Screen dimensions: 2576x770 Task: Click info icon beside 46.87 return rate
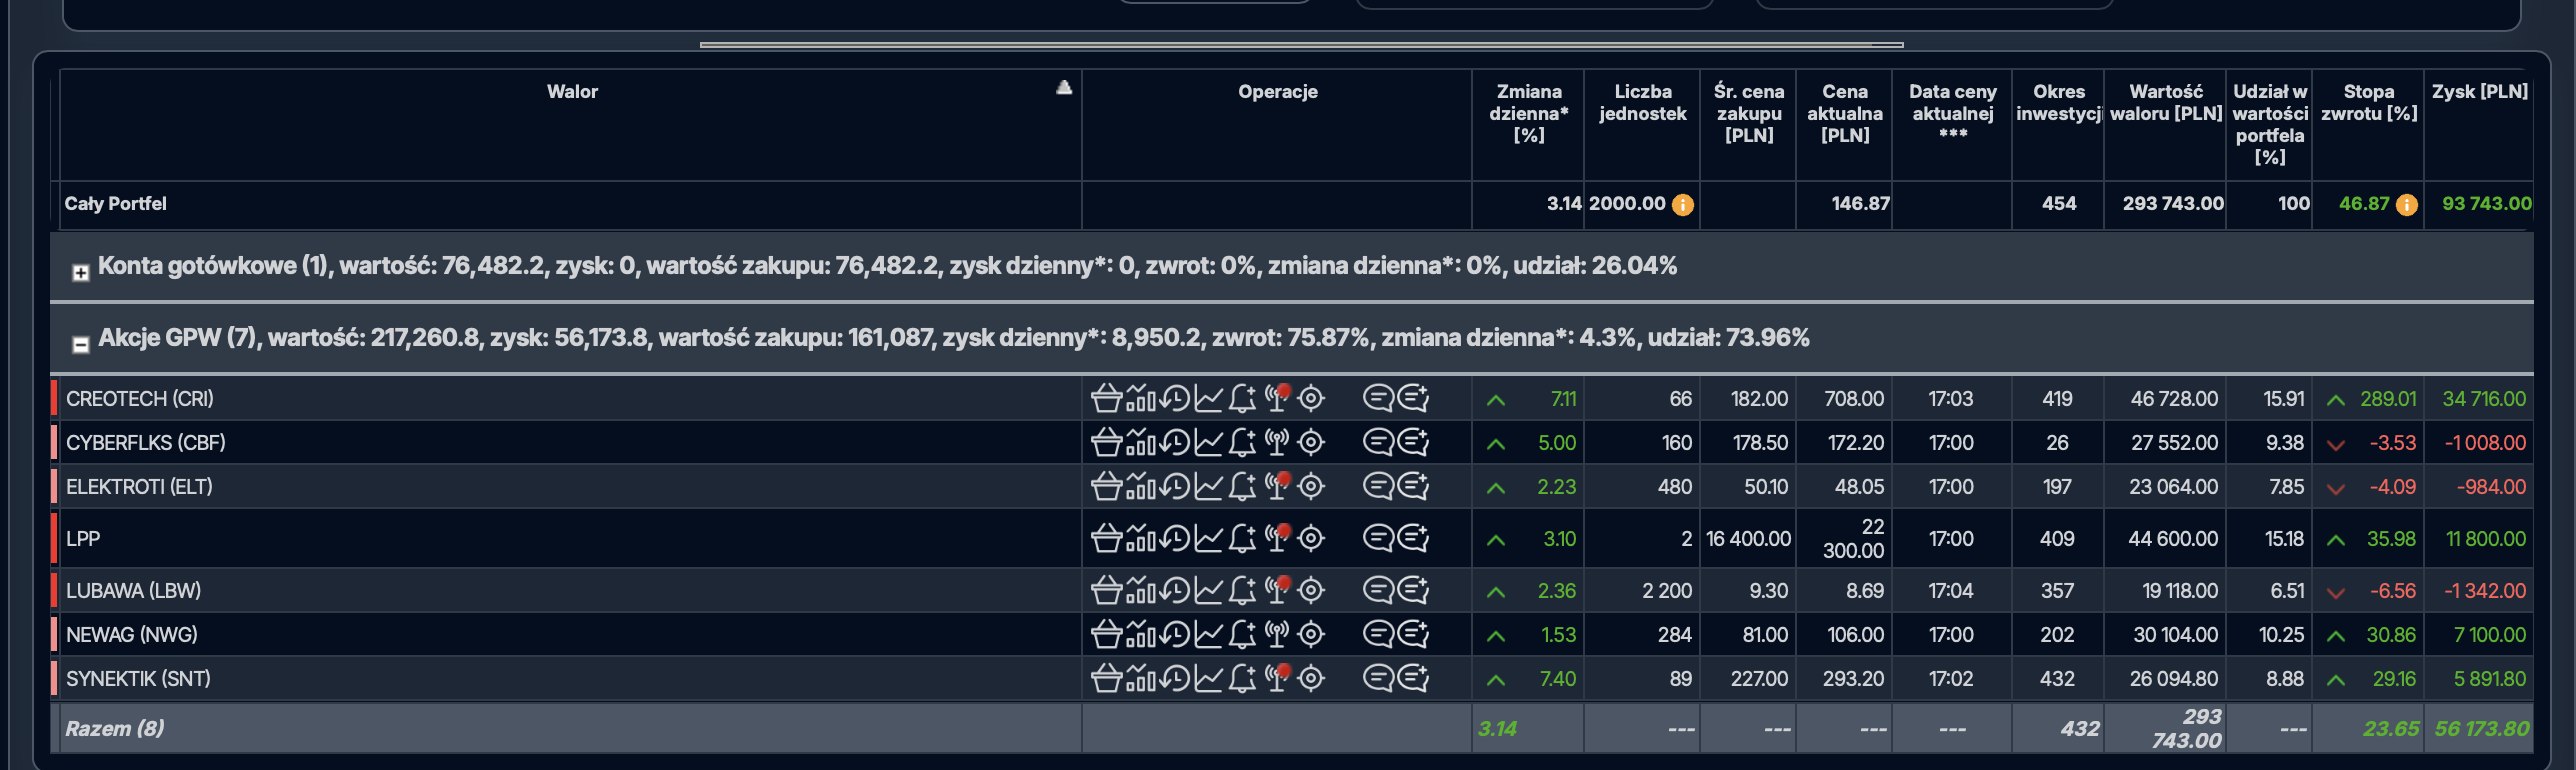pyautogui.click(x=2407, y=205)
